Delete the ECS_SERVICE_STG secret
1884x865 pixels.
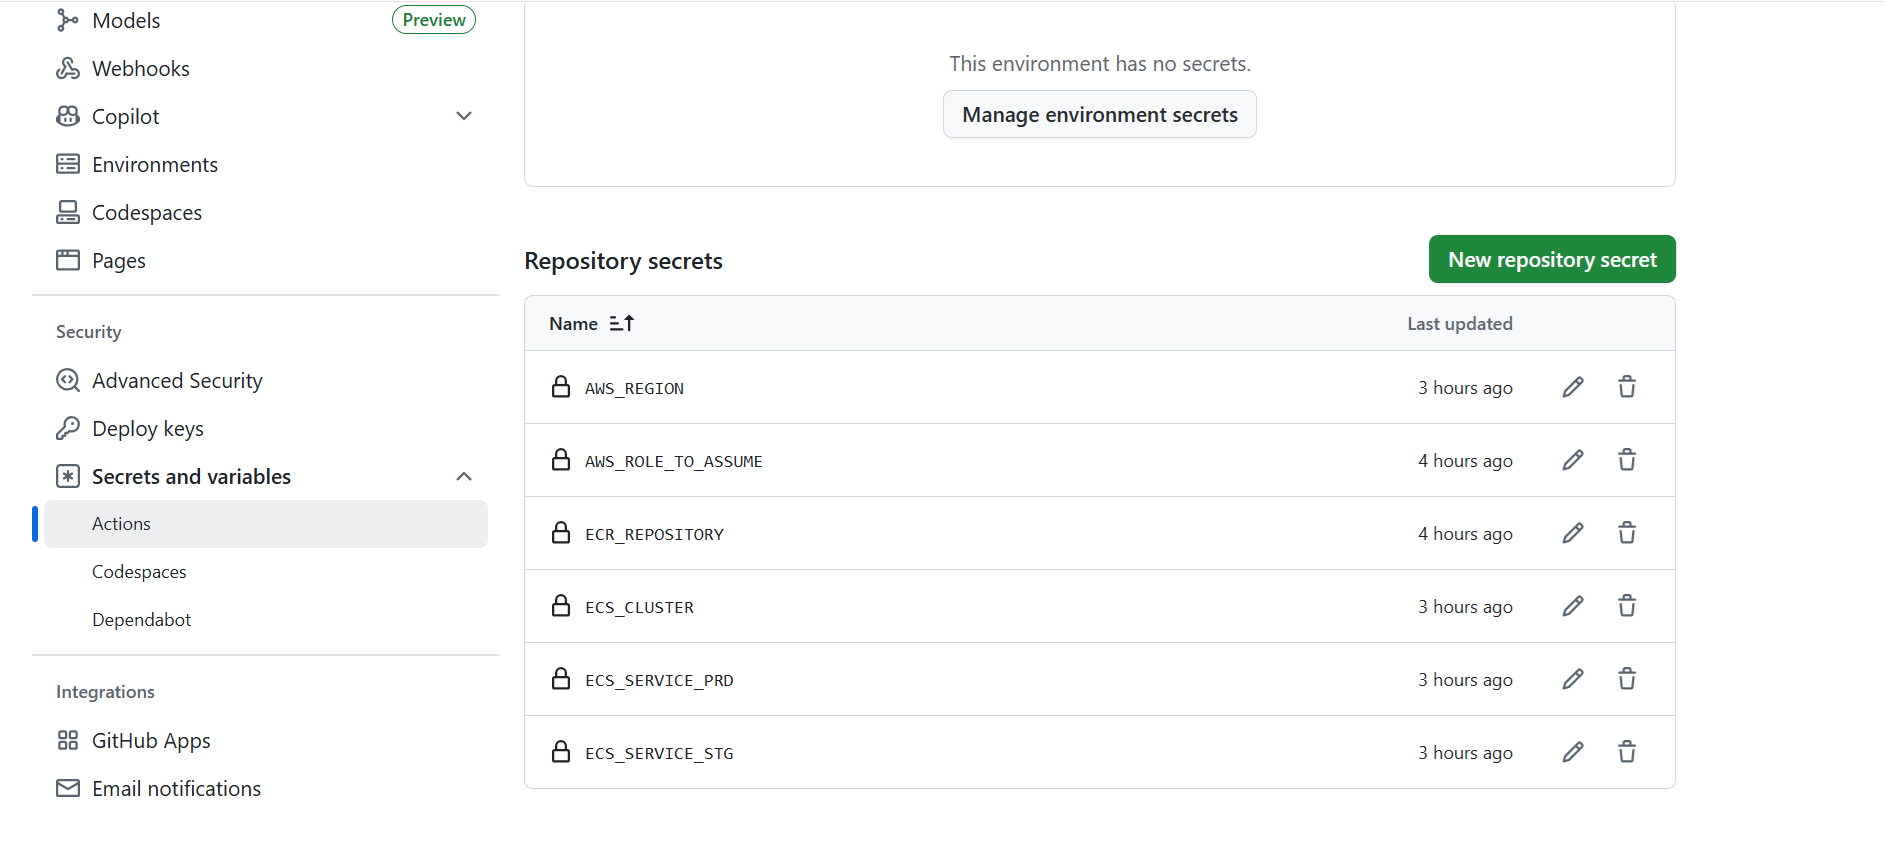[x=1627, y=752]
